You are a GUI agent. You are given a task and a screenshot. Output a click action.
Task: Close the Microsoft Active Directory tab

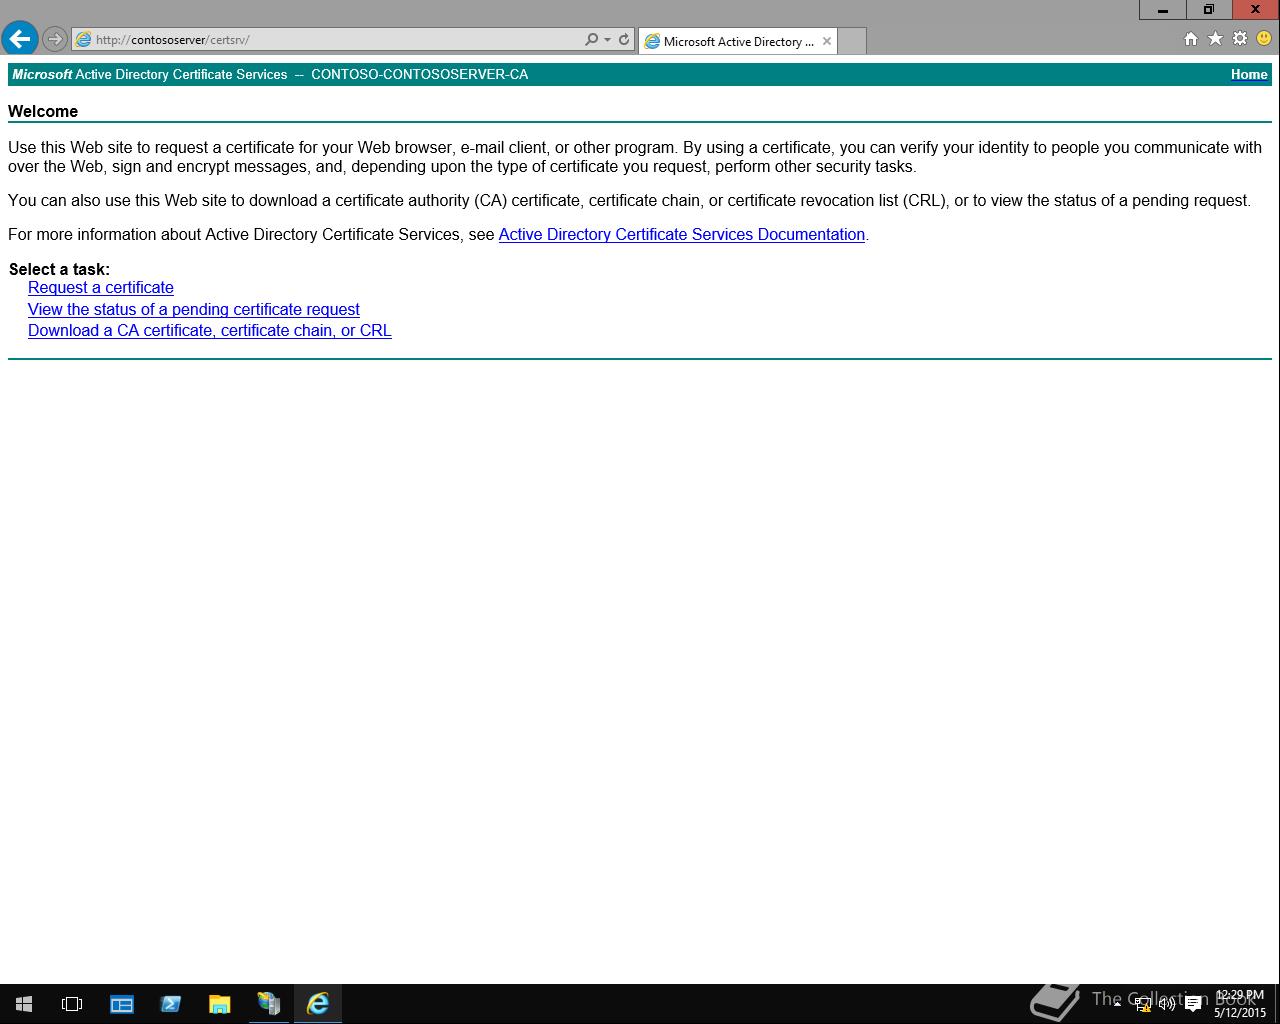(x=827, y=41)
